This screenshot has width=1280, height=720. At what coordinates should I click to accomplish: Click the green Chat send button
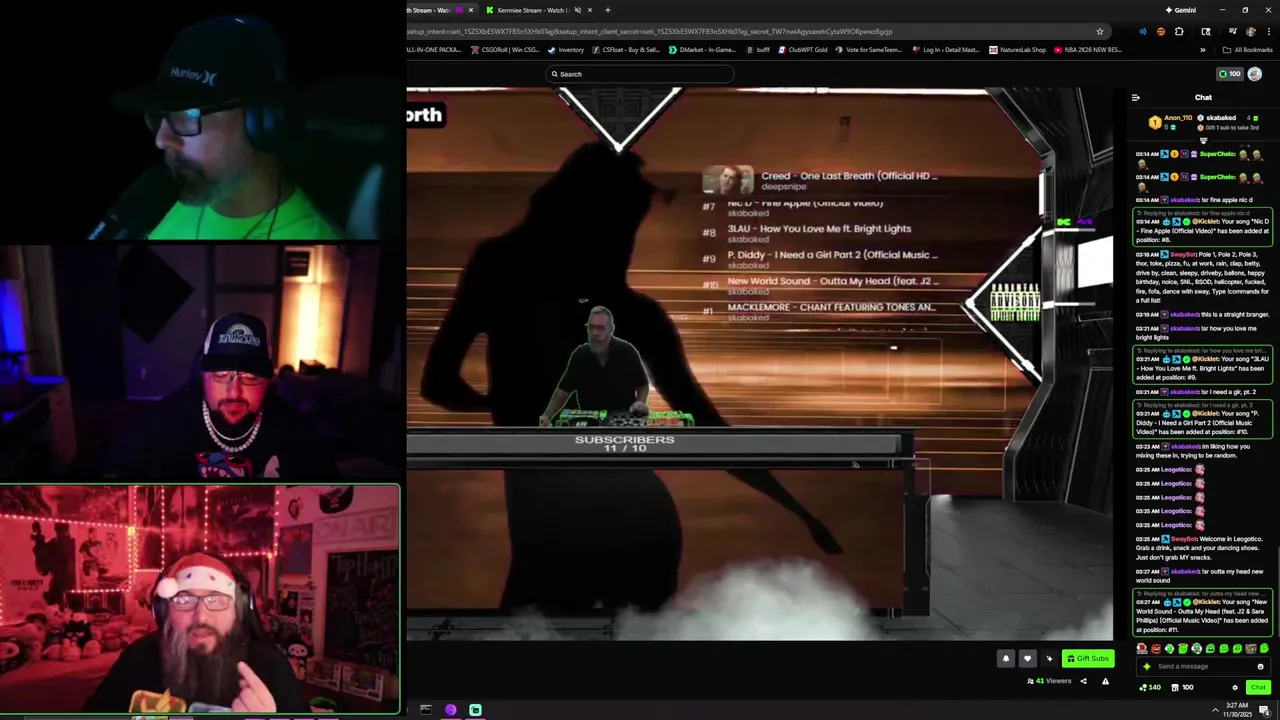click(1258, 687)
